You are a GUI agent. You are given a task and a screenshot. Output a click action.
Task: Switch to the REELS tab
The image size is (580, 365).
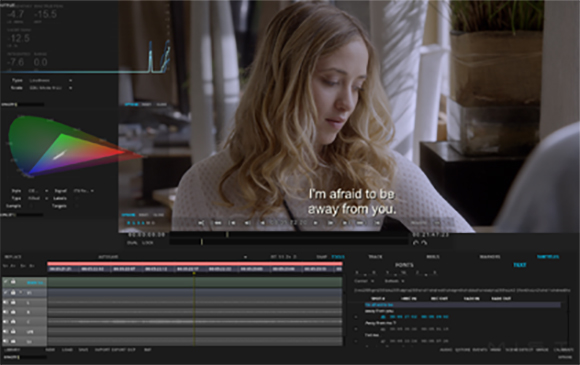tap(433, 256)
